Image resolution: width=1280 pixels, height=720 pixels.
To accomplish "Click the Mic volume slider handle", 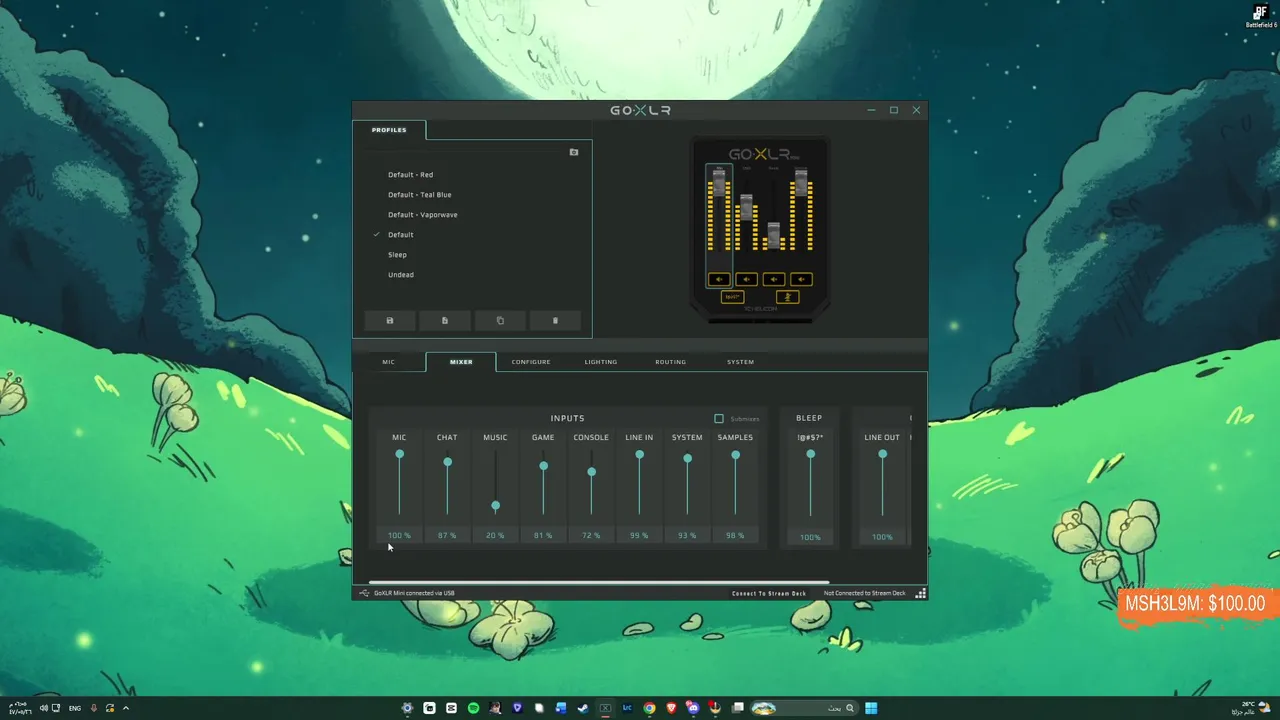I will tap(399, 455).
